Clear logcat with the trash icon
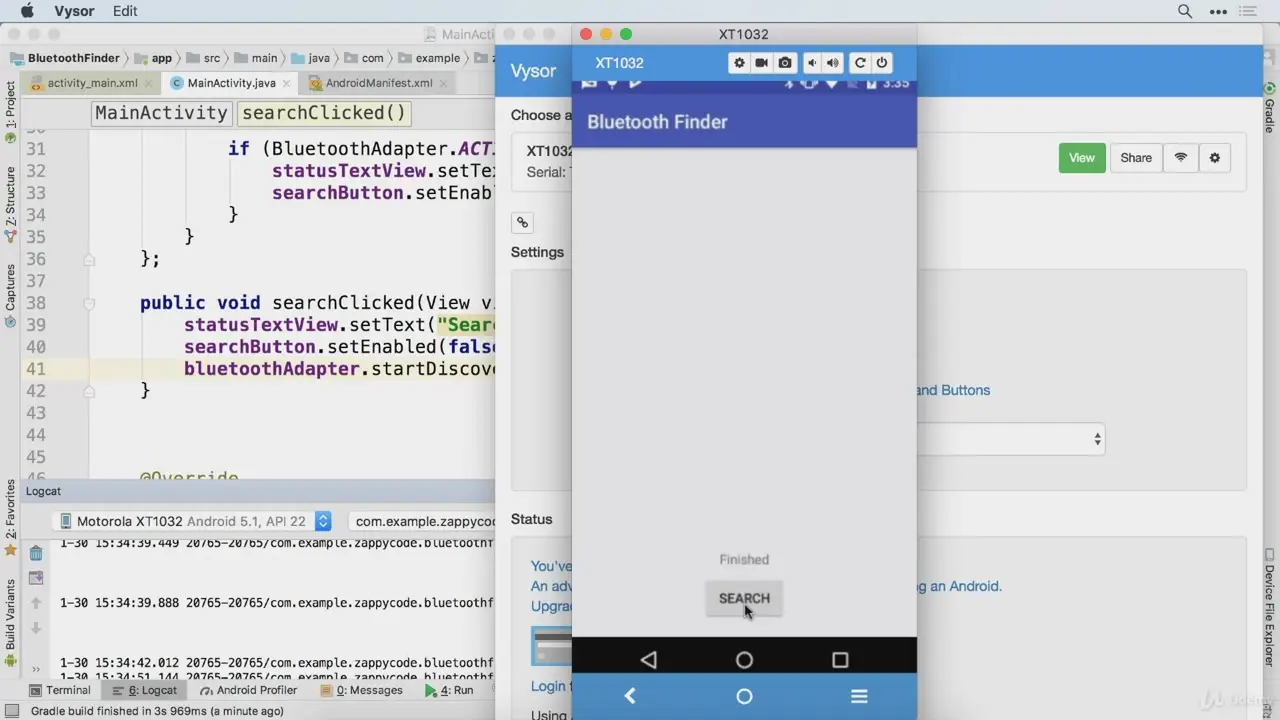The image size is (1280, 720). tap(36, 553)
